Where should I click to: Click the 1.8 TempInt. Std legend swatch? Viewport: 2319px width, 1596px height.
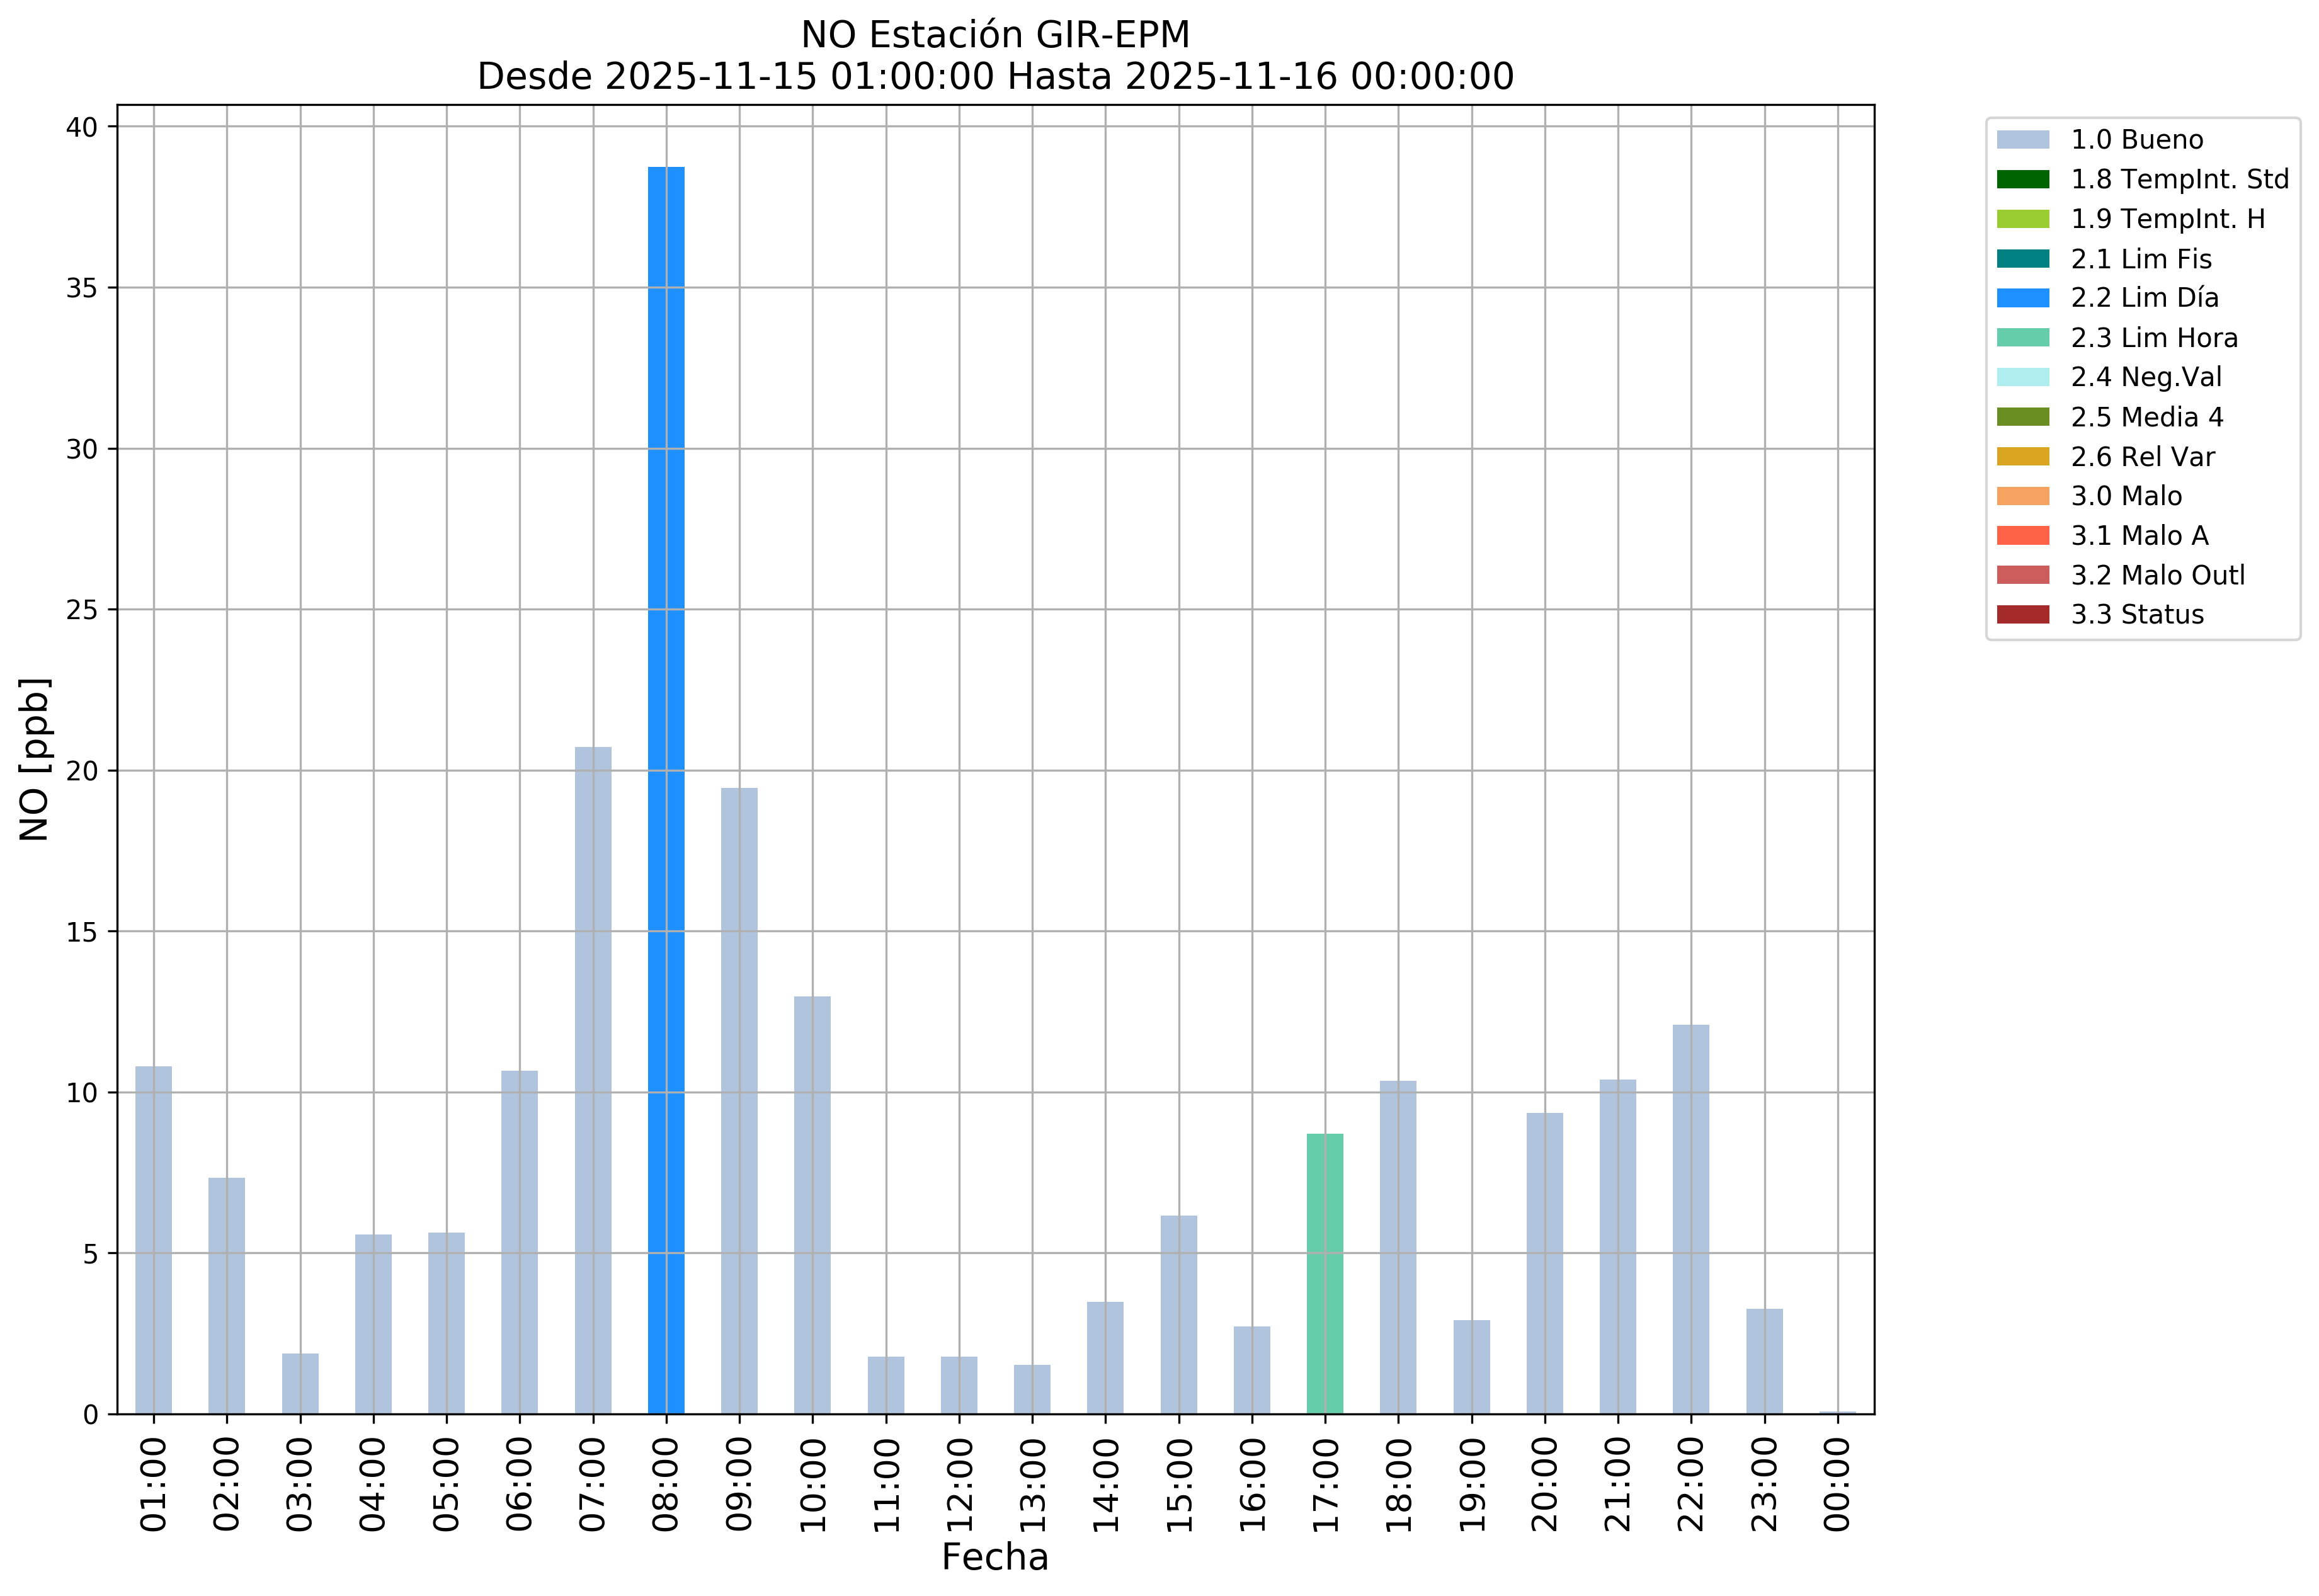coord(2022,179)
